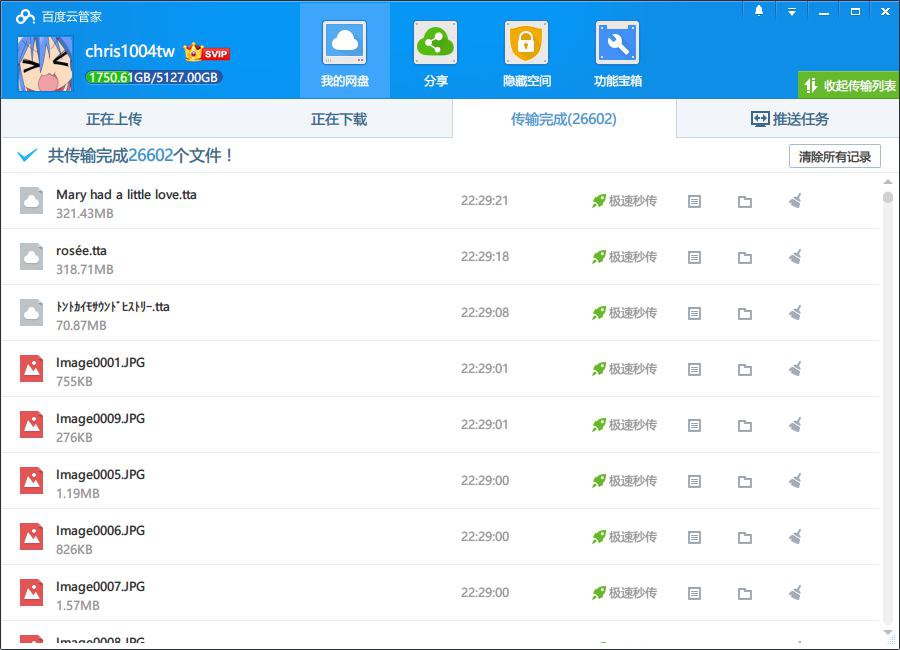Click 清除所有记录 button
This screenshot has height=650, width=900.
[834, 157]
